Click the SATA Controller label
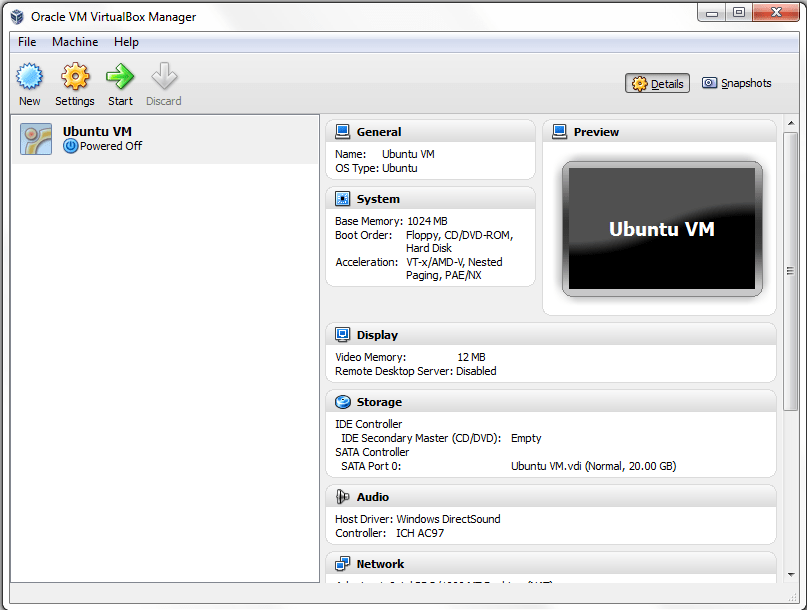Image resolution: width=807 pixels, height=610 pixels. pyautogui.click(x=372, y=452)
